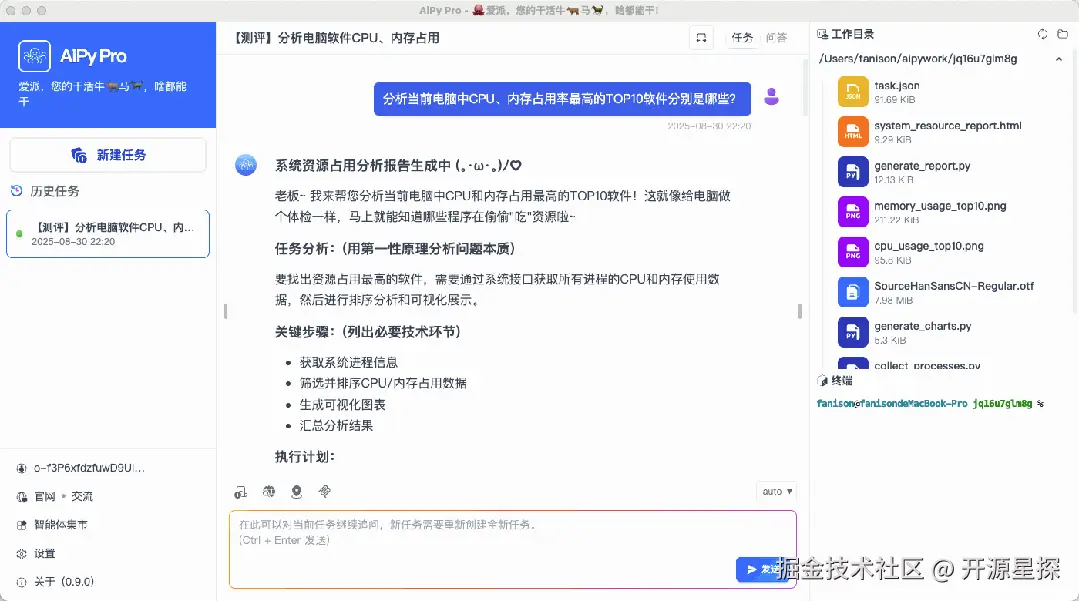Image resolution: width=1079 pixels, height=601 pixels.
Task: Collapse the /Users/fanison/aipywork directory chevron
Action: click(x=1059, y=59)
